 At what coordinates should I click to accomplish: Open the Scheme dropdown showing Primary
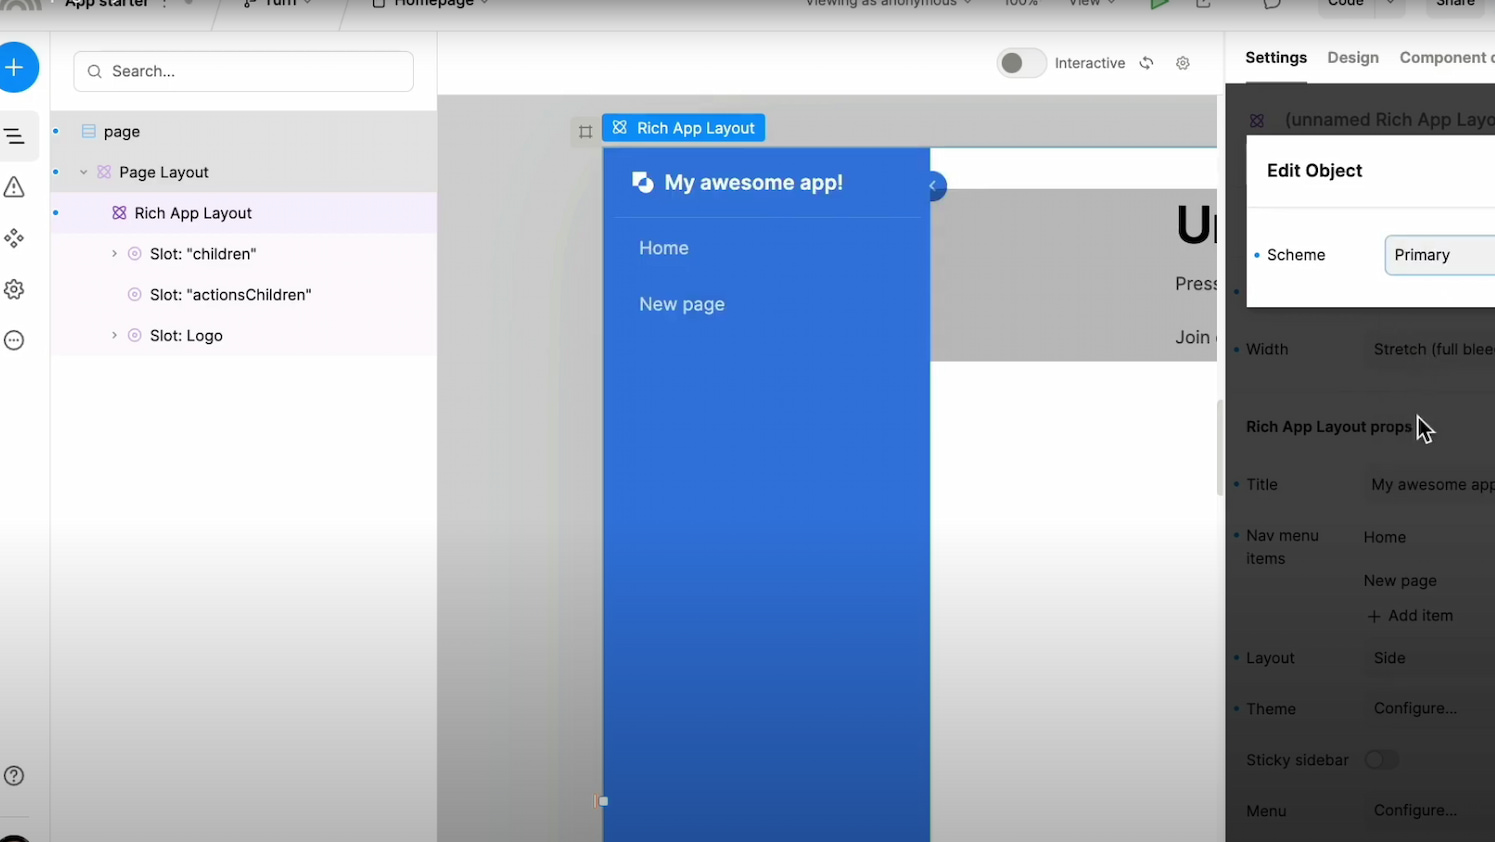pyautogui.click(x=1440, y=255)
